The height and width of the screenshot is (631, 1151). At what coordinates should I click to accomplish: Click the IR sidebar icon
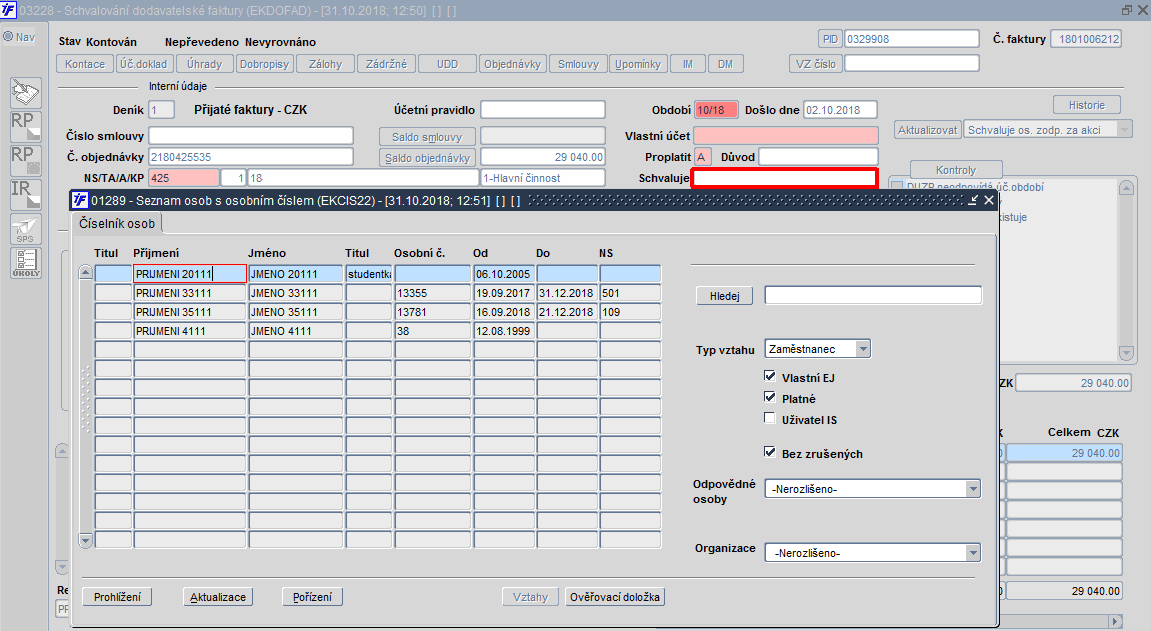coord(26,194)
